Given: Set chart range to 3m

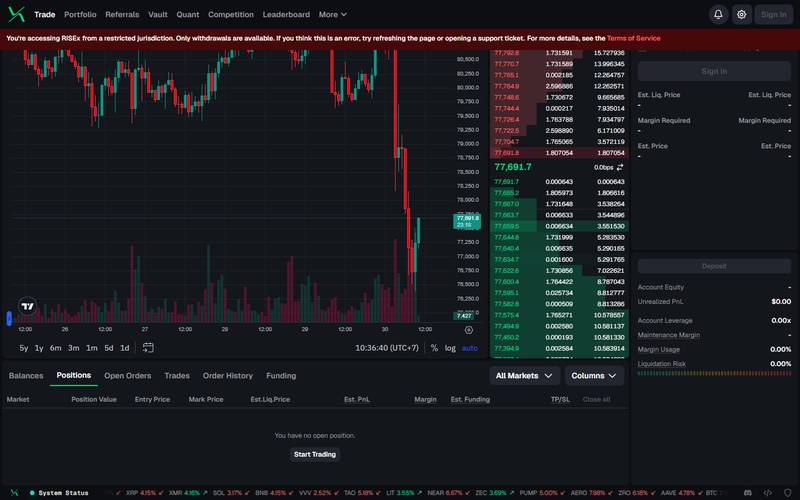Looking at the screenshot, I should point(73,348).
